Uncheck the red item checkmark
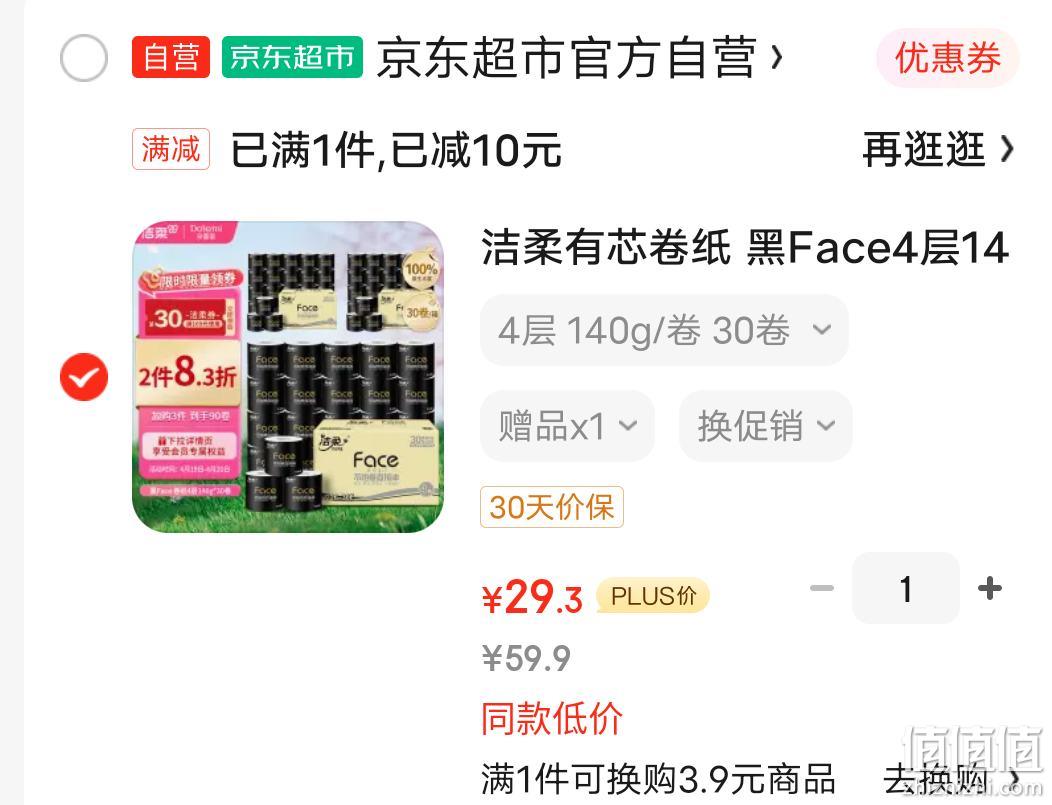 84,376
